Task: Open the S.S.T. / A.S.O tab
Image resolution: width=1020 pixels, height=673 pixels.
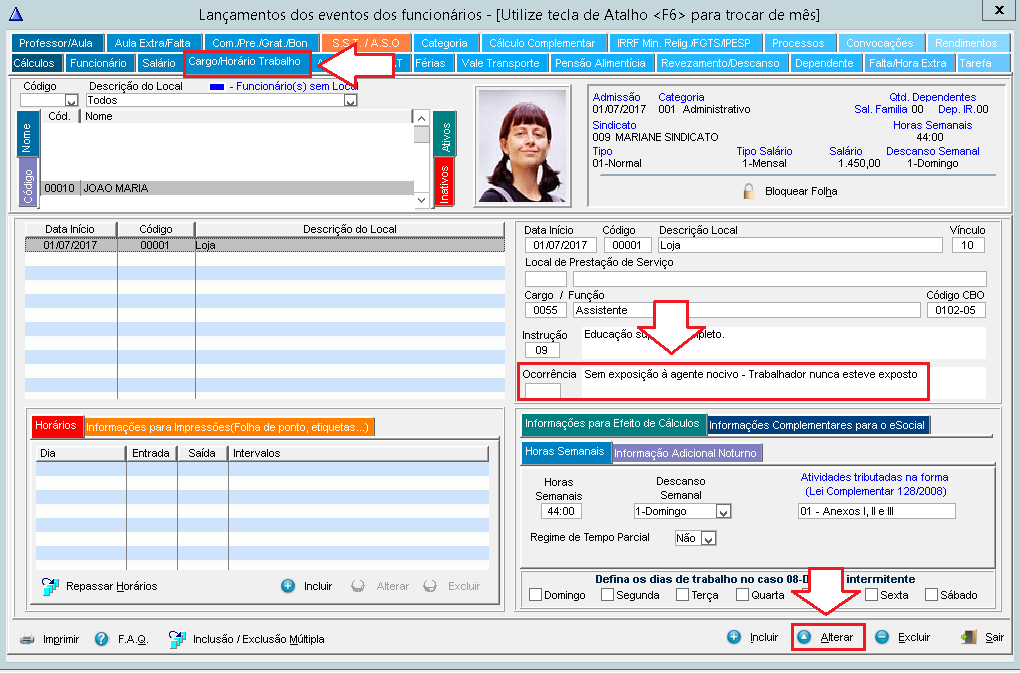Action: (366, 43)
